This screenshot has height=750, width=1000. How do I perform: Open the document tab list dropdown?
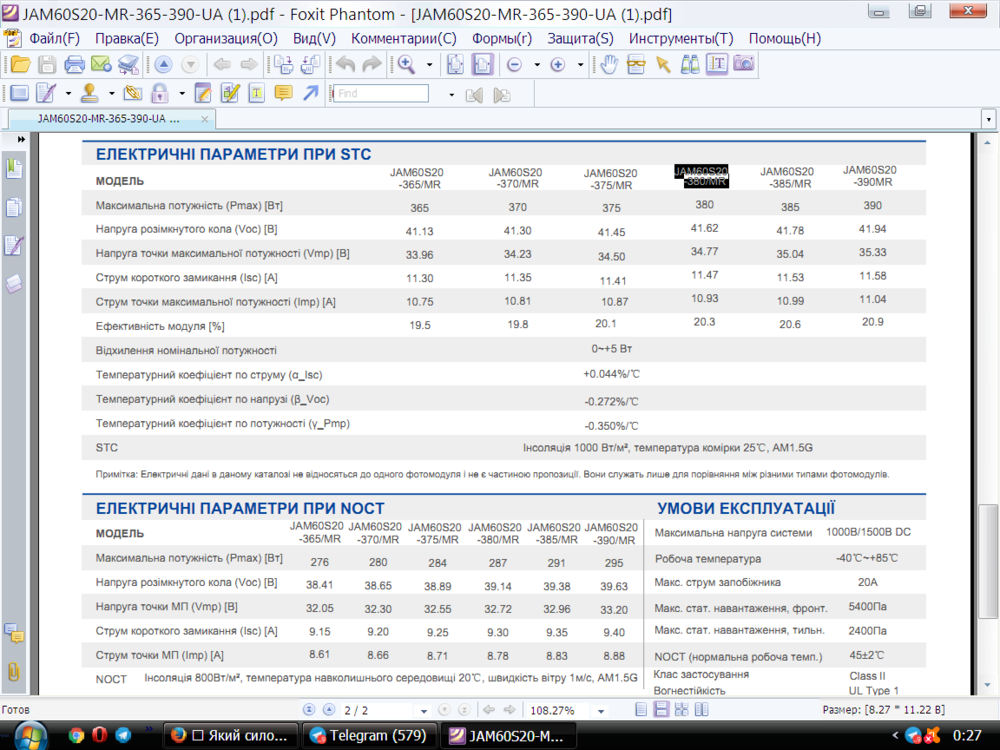click(x=988, y=118)
